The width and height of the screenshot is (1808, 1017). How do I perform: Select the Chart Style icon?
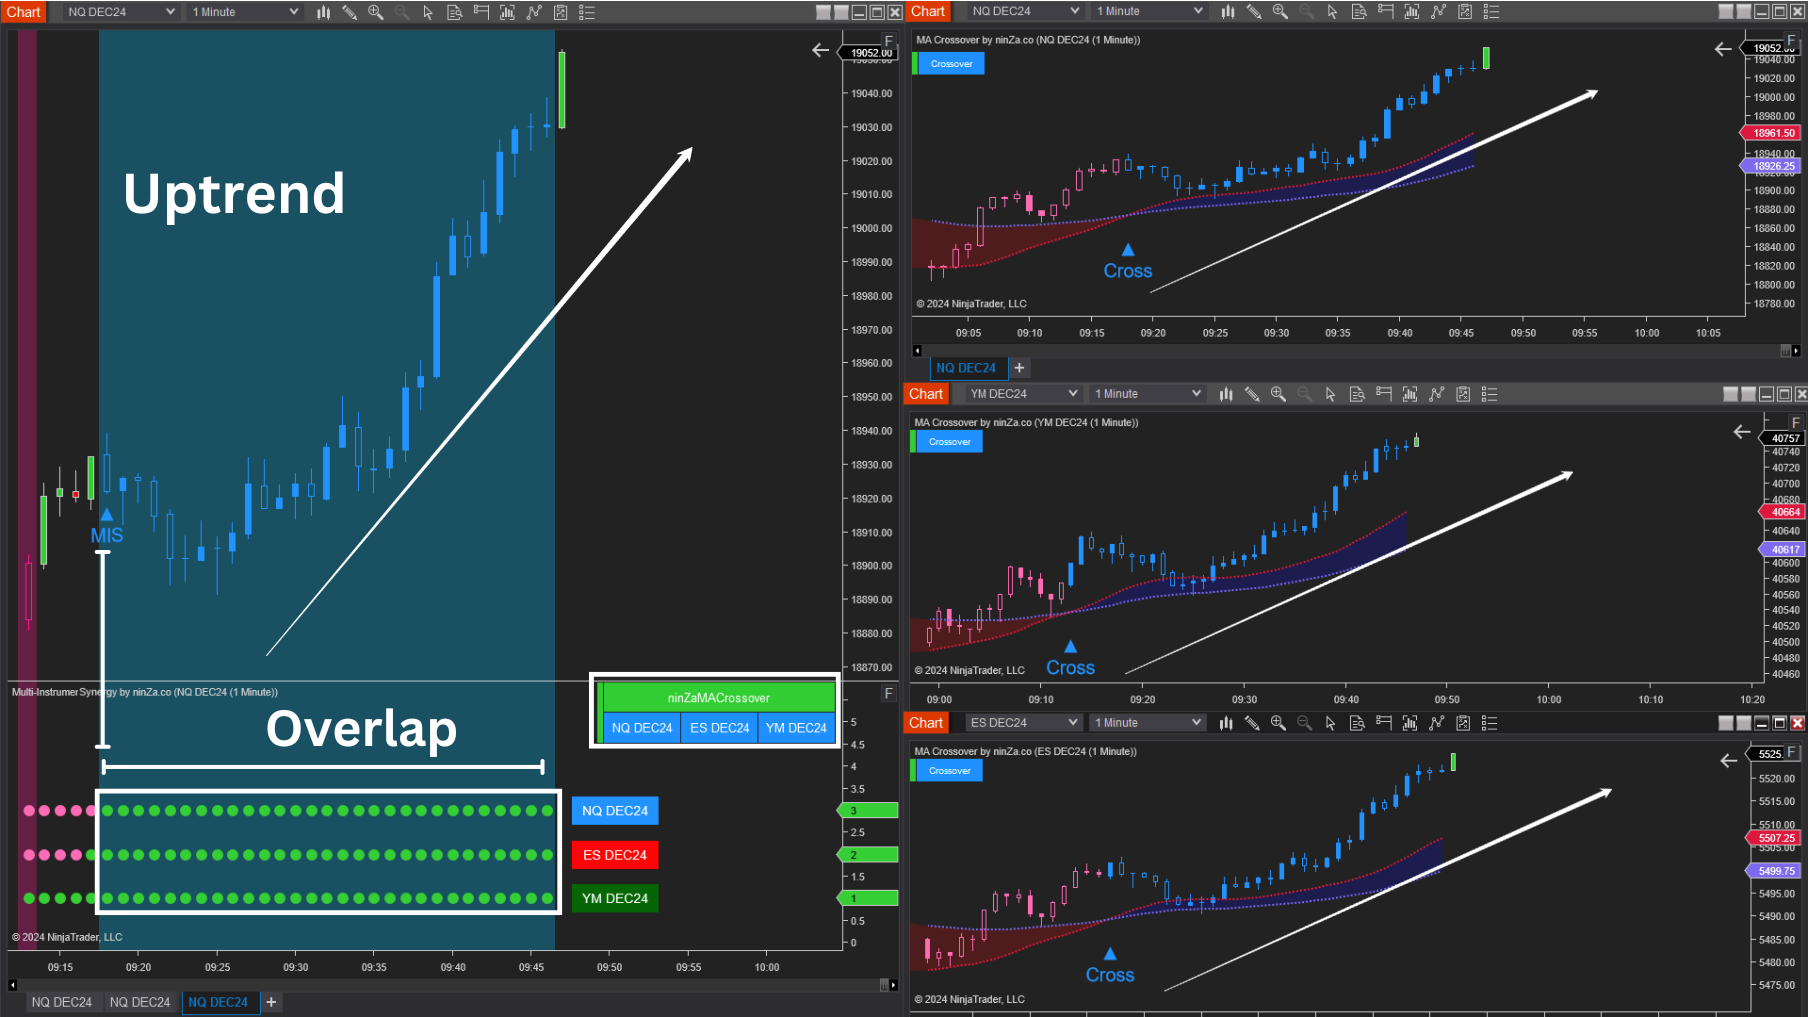point(322,12)
